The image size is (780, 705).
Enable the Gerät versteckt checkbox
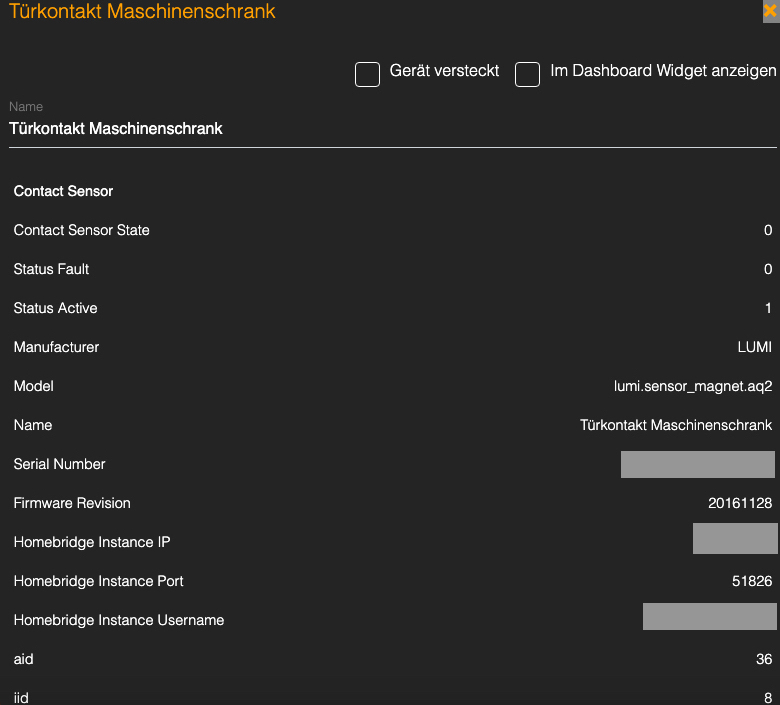[x=368, y=74]
